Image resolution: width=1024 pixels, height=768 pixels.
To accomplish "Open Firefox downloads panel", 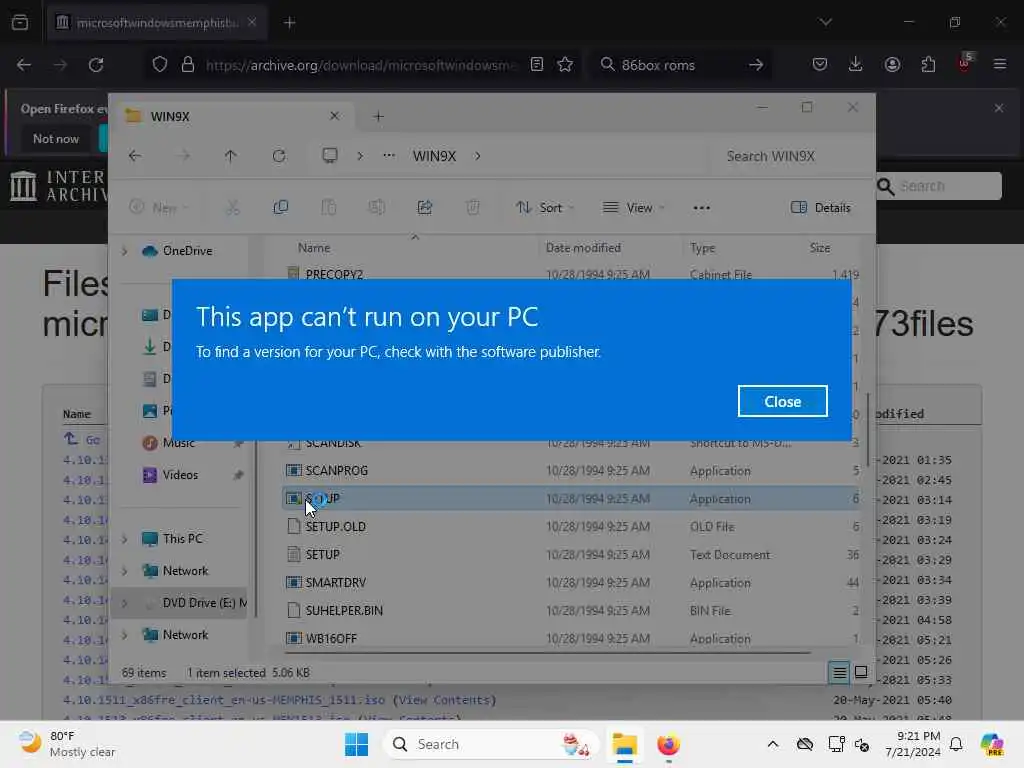I will (856, 65).
